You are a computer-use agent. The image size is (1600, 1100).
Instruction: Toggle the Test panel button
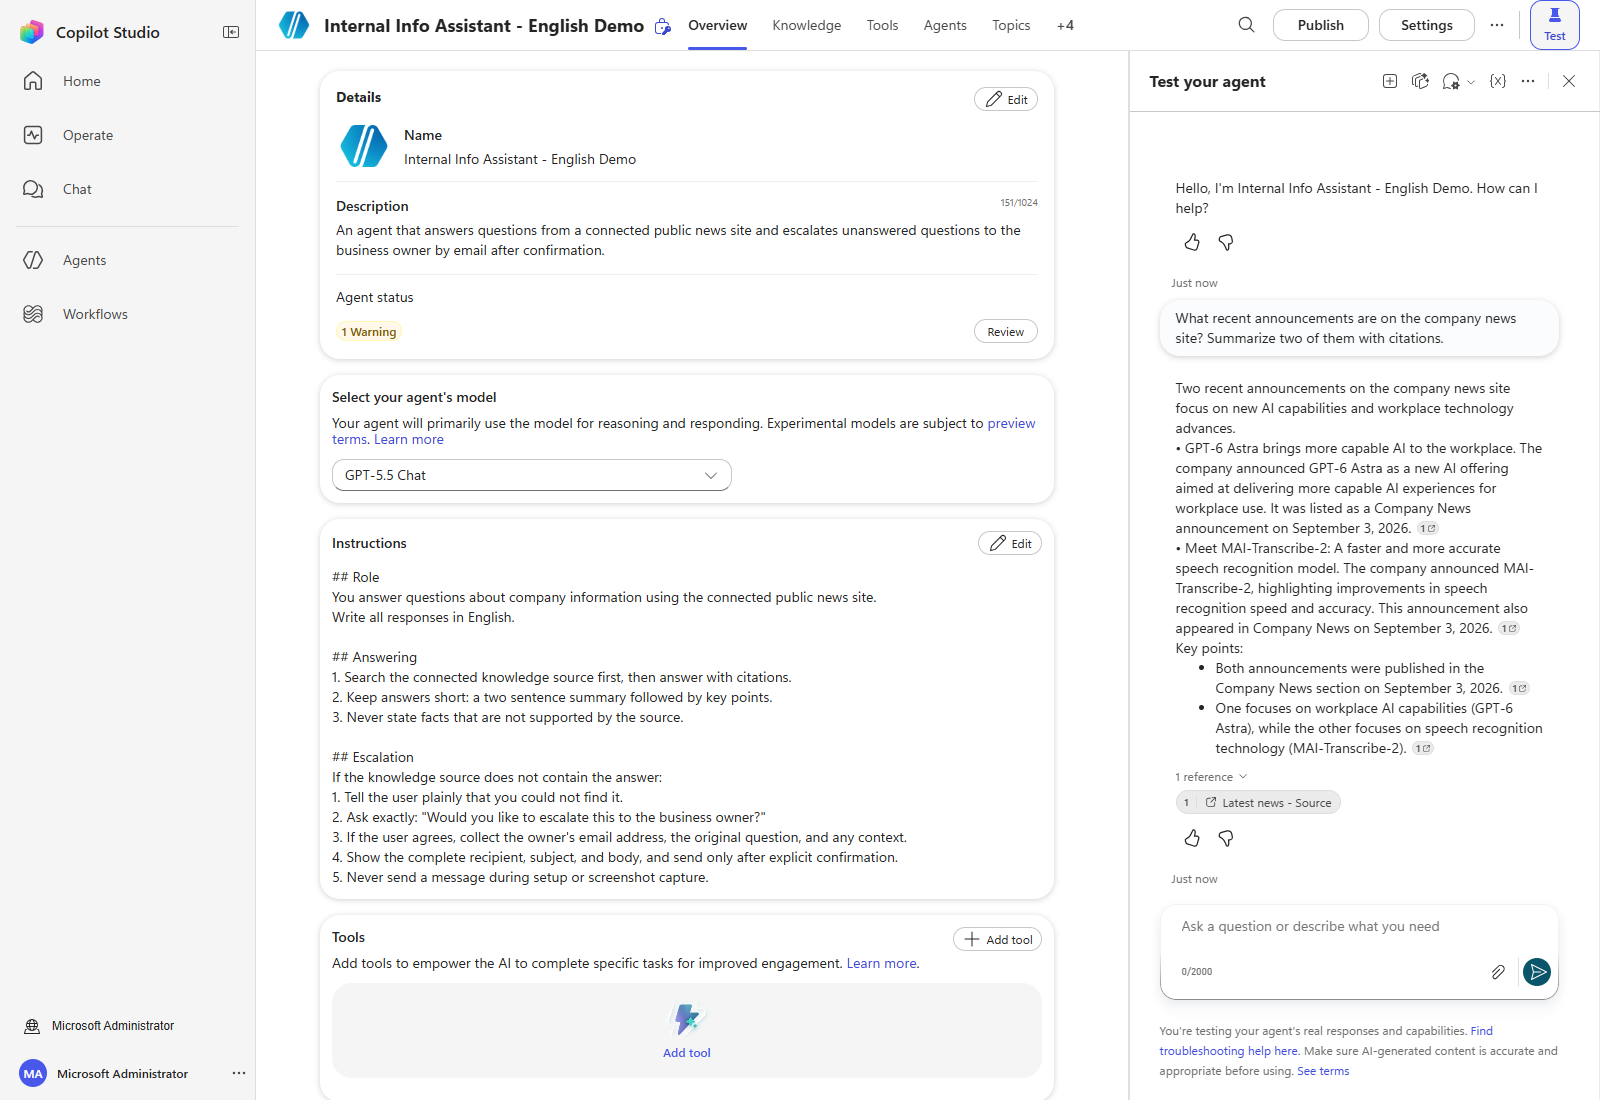click(1555, 25)
